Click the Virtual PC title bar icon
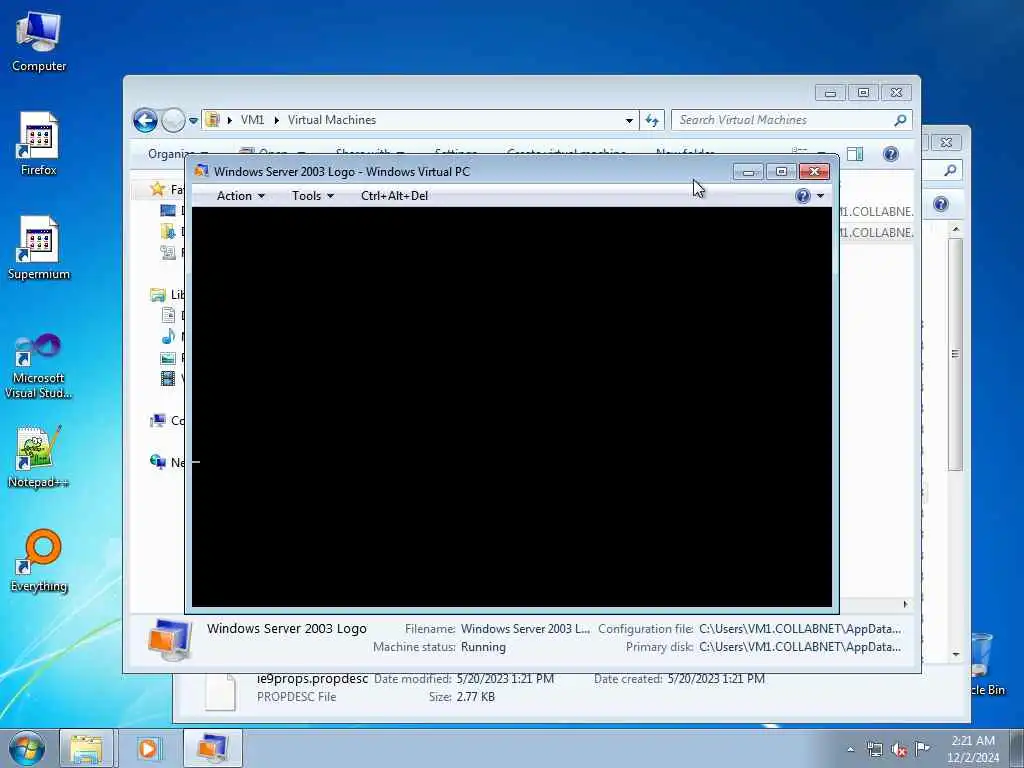Viewport: 1024px width, 768px height. tap(202, 171)
